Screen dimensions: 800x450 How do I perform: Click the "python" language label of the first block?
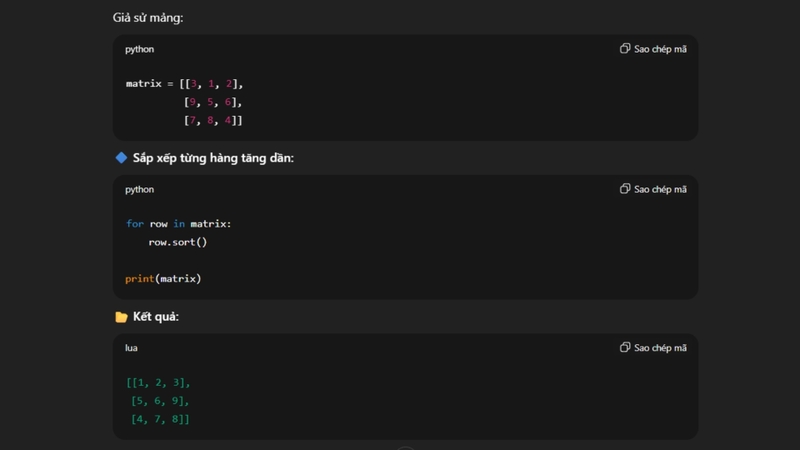[x=140, y=49]
